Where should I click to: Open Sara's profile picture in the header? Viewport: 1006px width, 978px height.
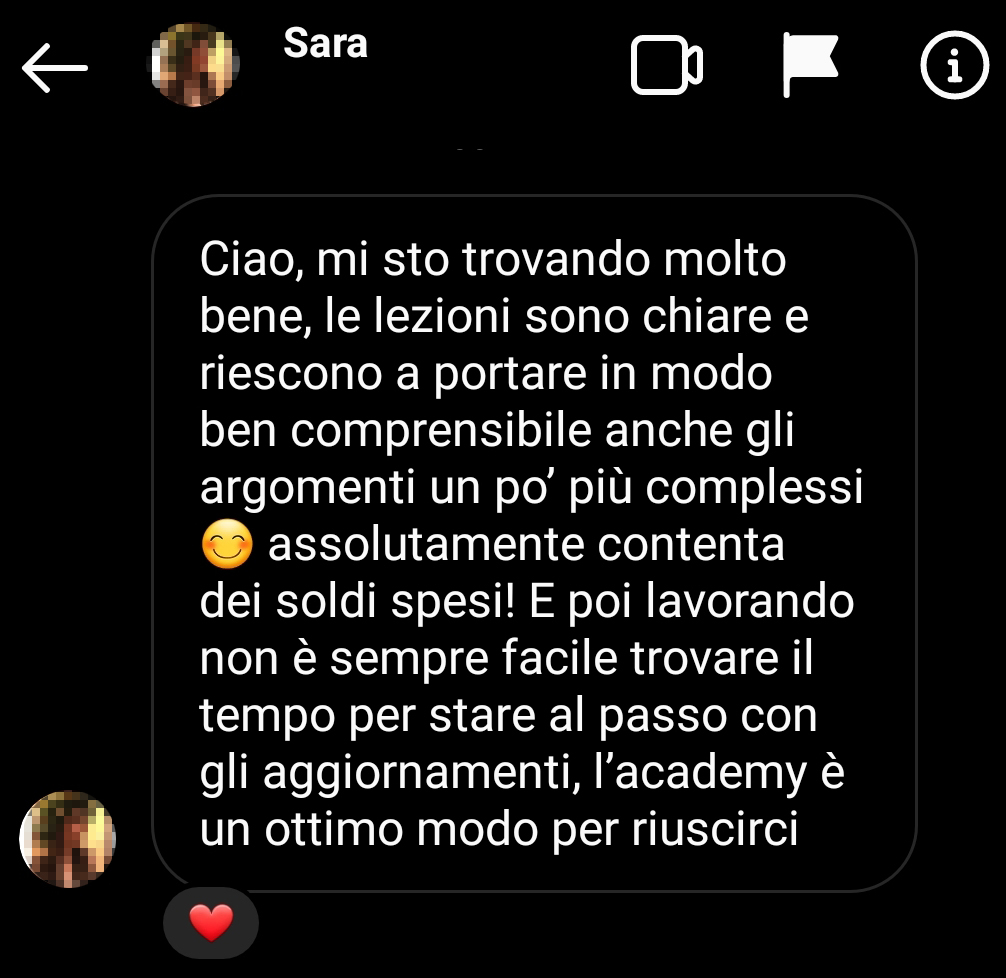click(x=195, y=65)
